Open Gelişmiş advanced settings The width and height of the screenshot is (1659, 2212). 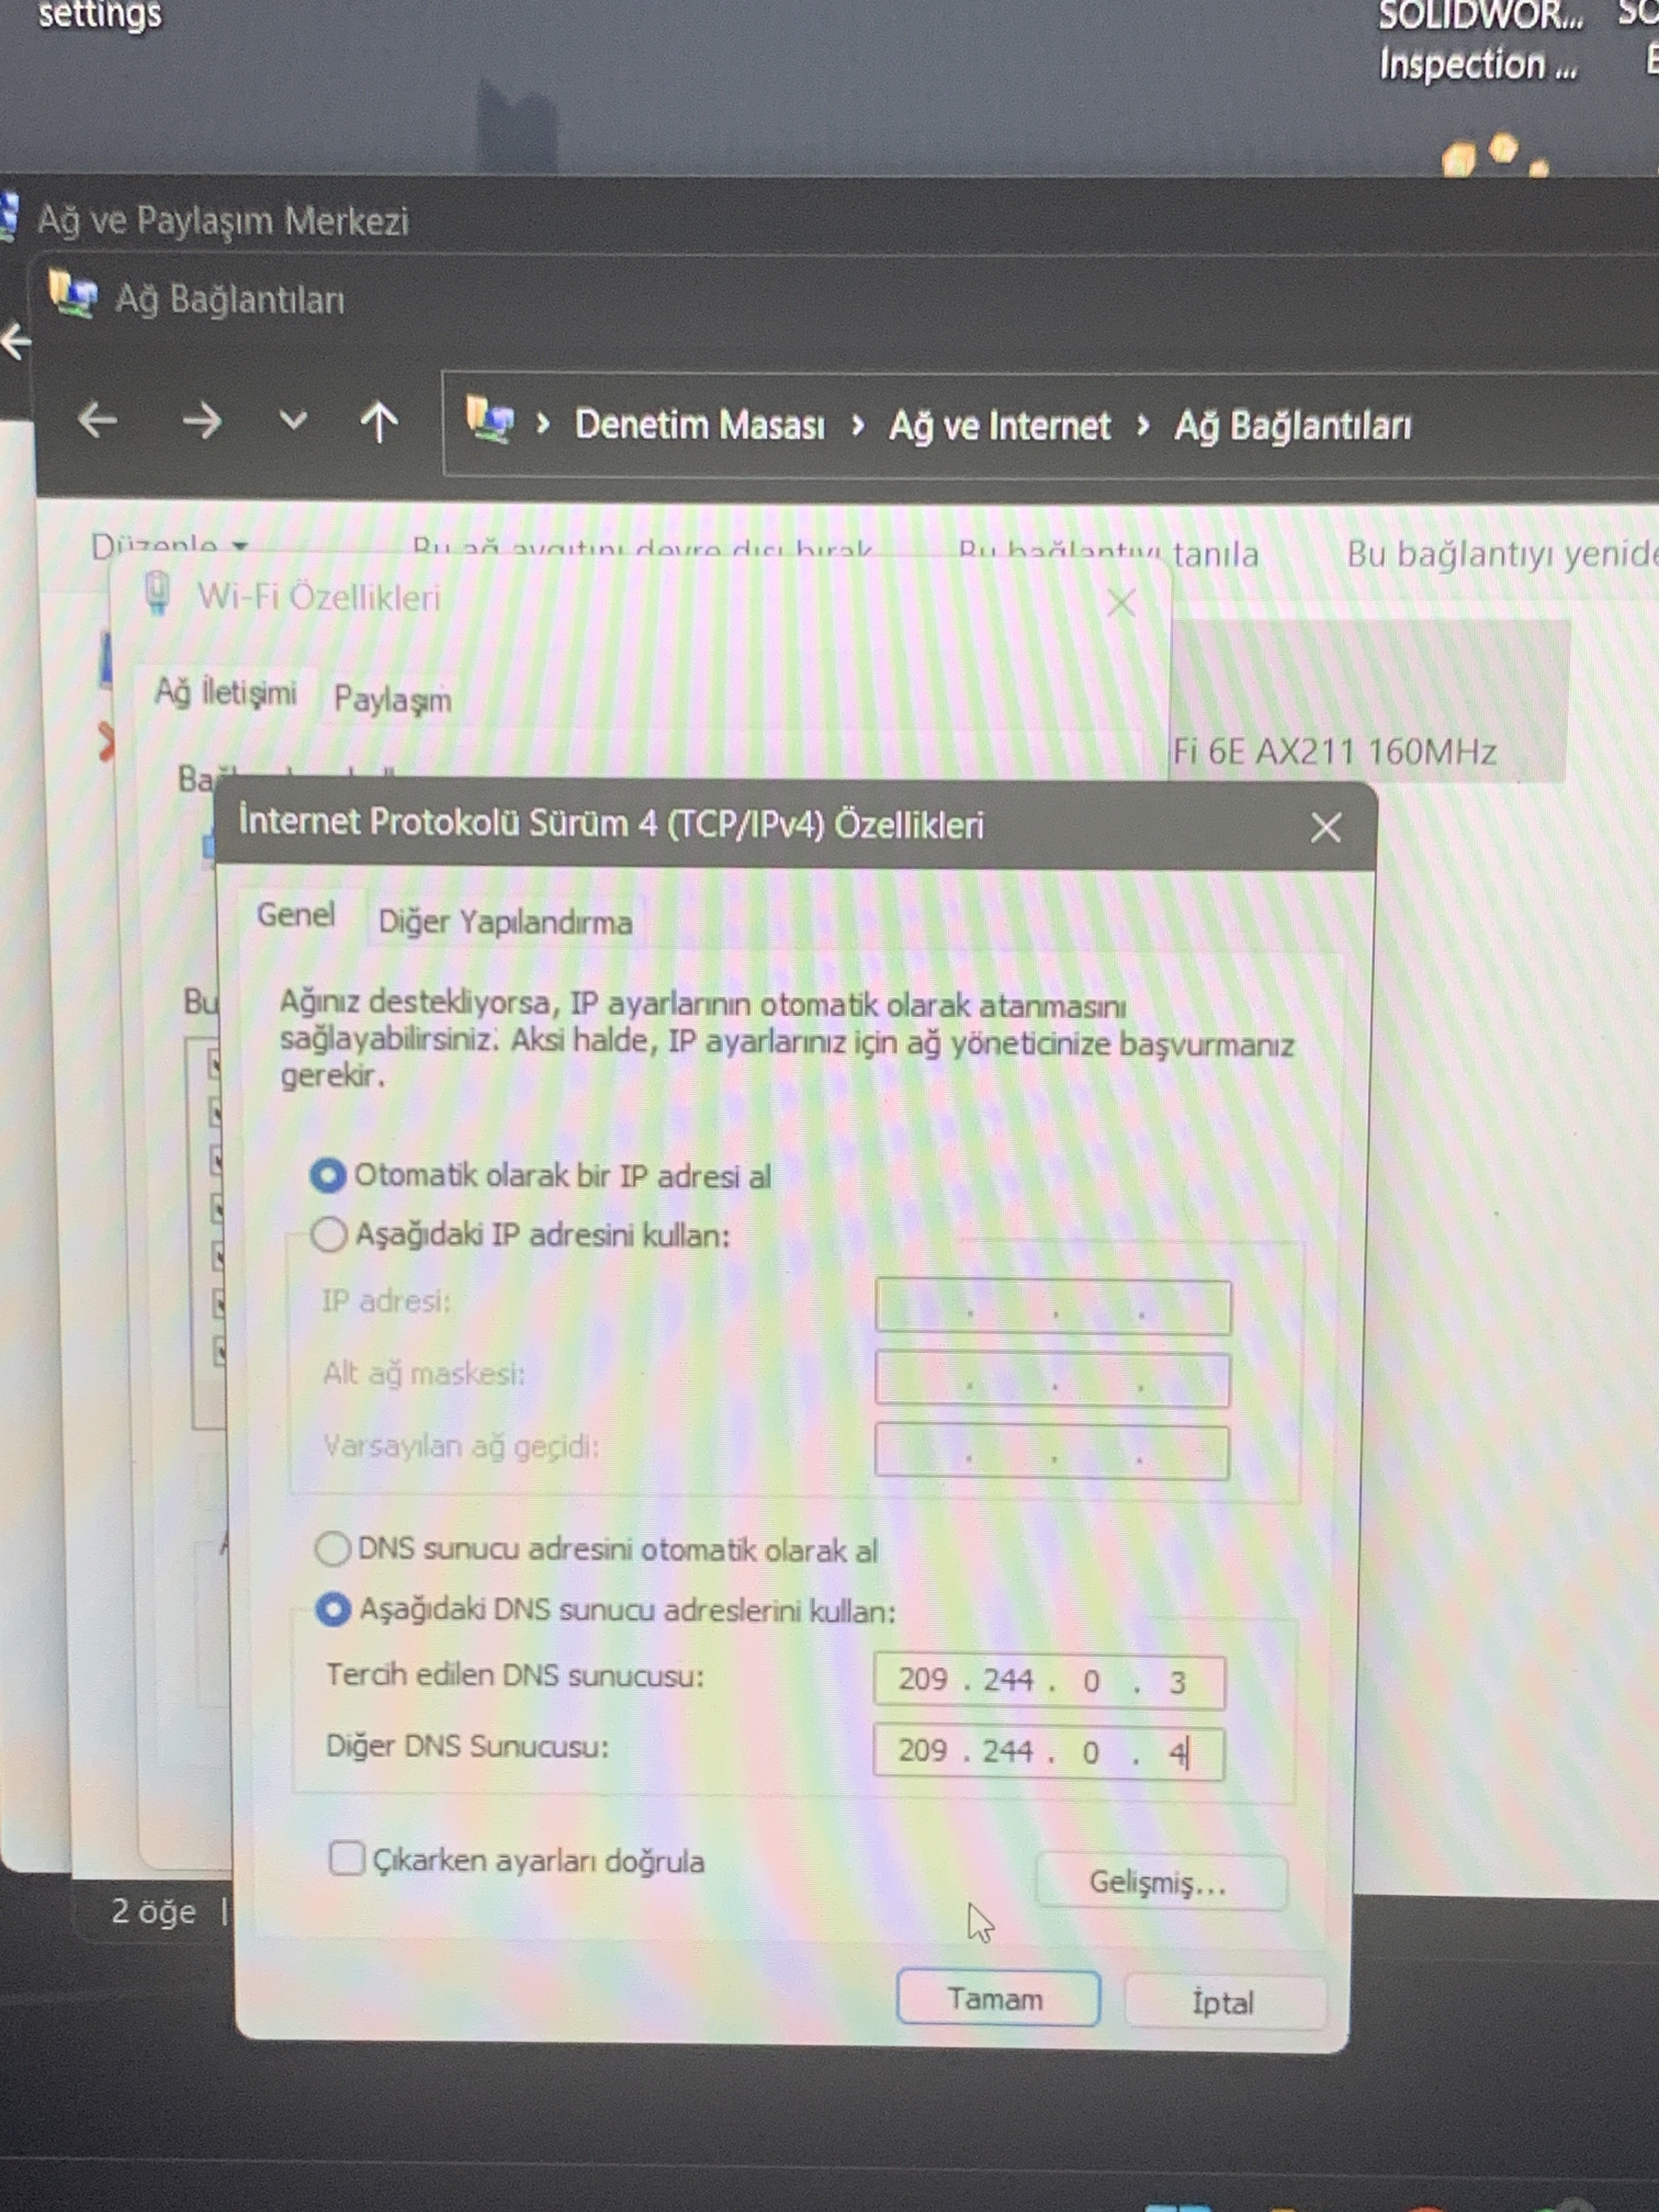coord(1159,1882)
